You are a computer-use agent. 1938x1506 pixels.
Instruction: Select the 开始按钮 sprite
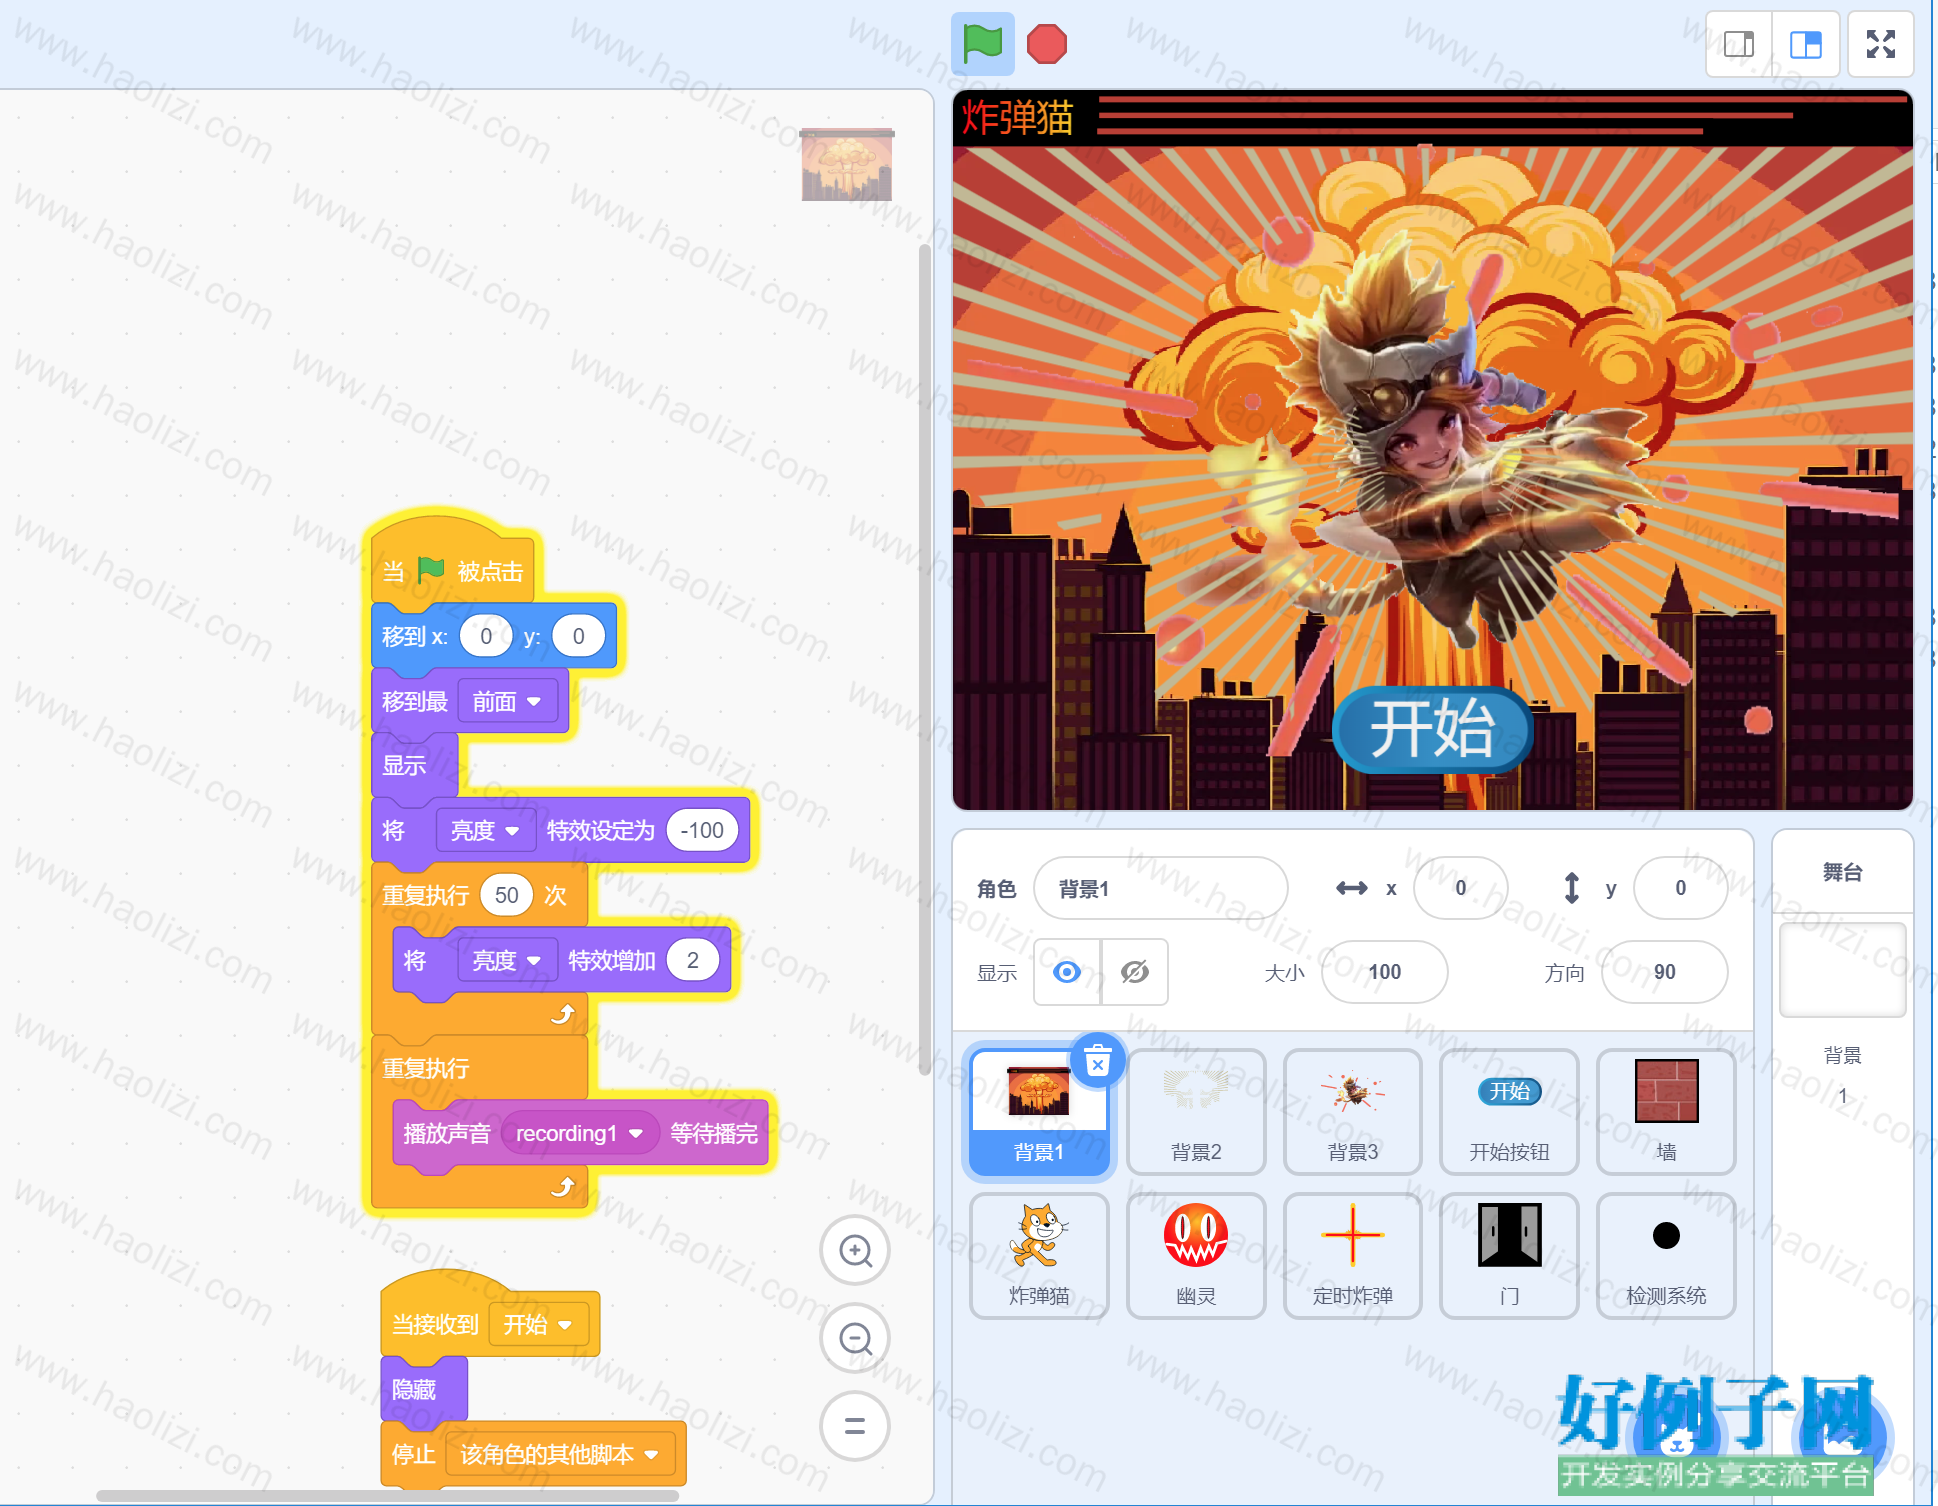(x=1510, y=1111)
